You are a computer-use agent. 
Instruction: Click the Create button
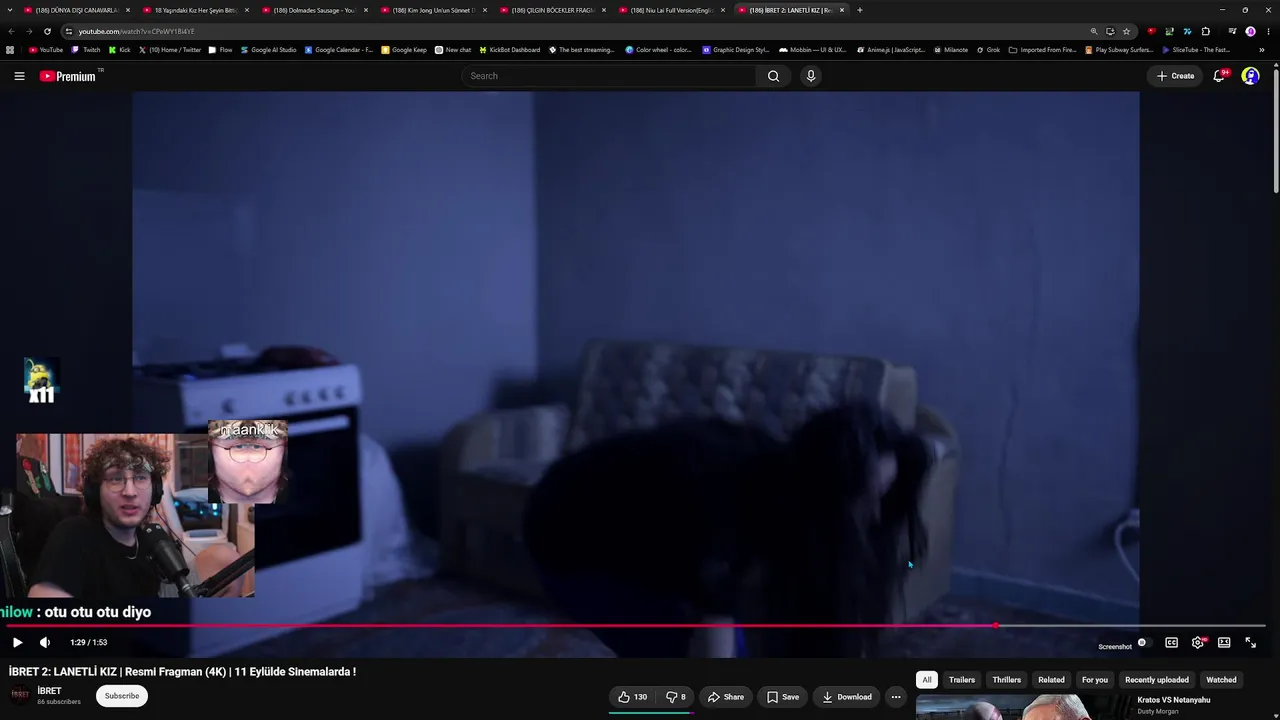(x=1175, y=76)
